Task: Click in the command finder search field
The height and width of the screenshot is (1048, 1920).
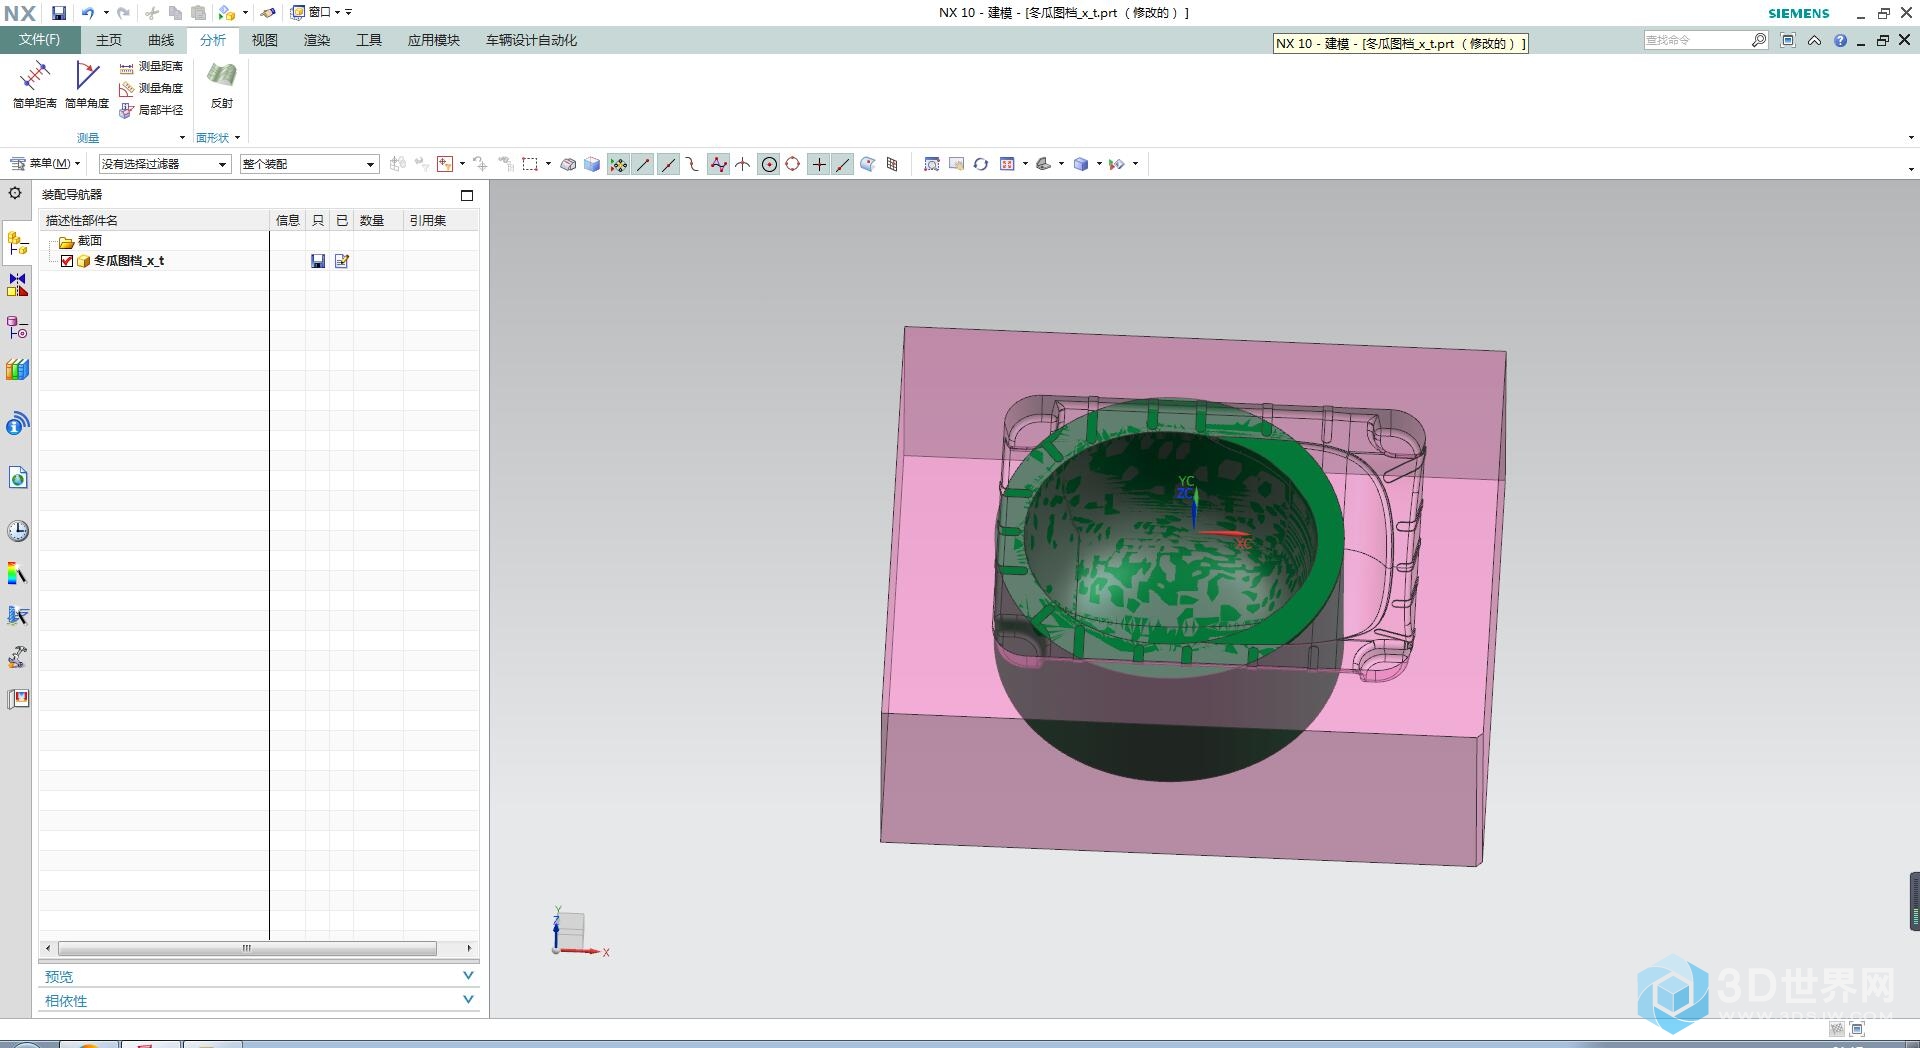Action: 1697,40
